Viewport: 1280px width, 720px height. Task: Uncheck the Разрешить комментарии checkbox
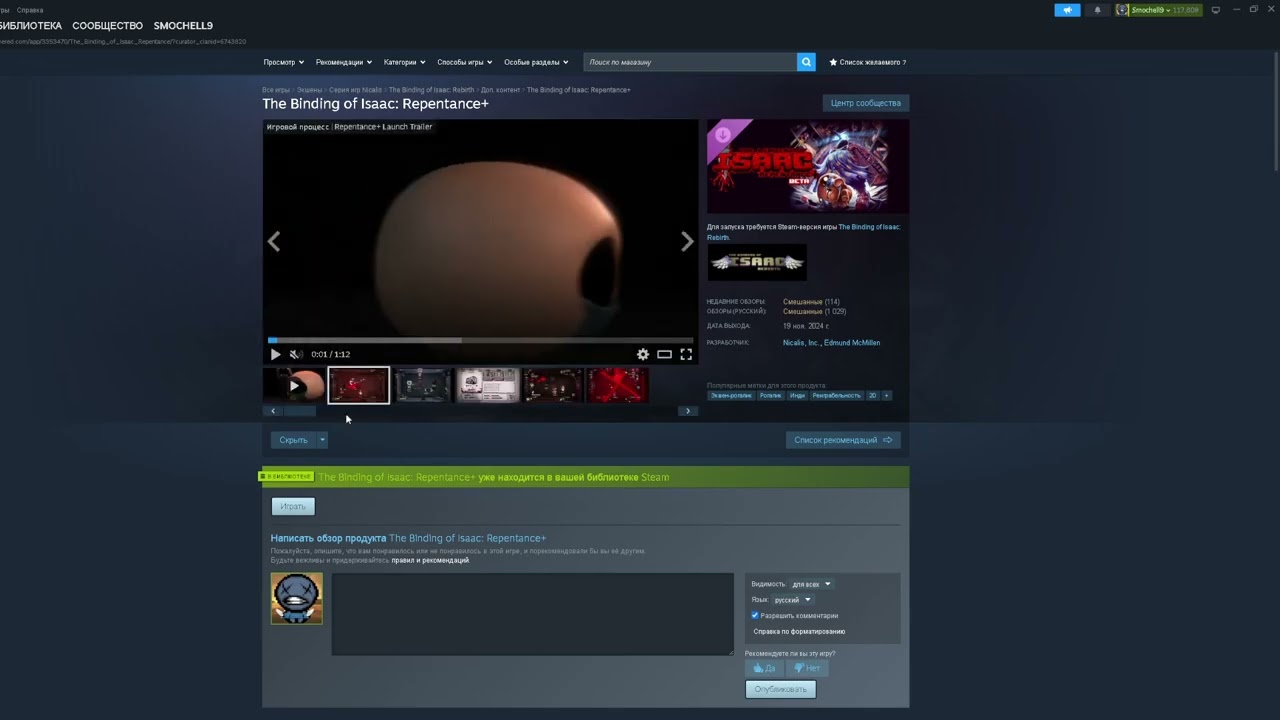[755, 615]
